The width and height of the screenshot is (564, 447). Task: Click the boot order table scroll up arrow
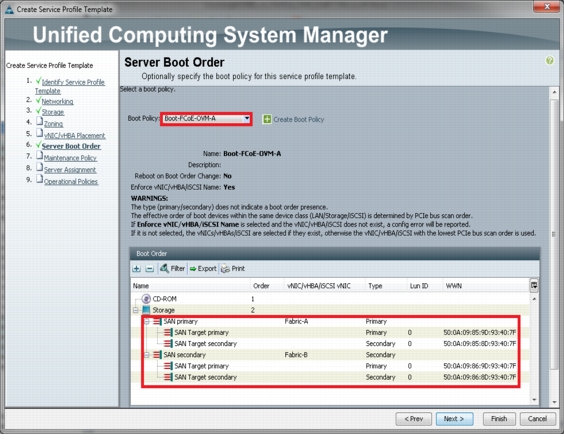coord(534,299)
